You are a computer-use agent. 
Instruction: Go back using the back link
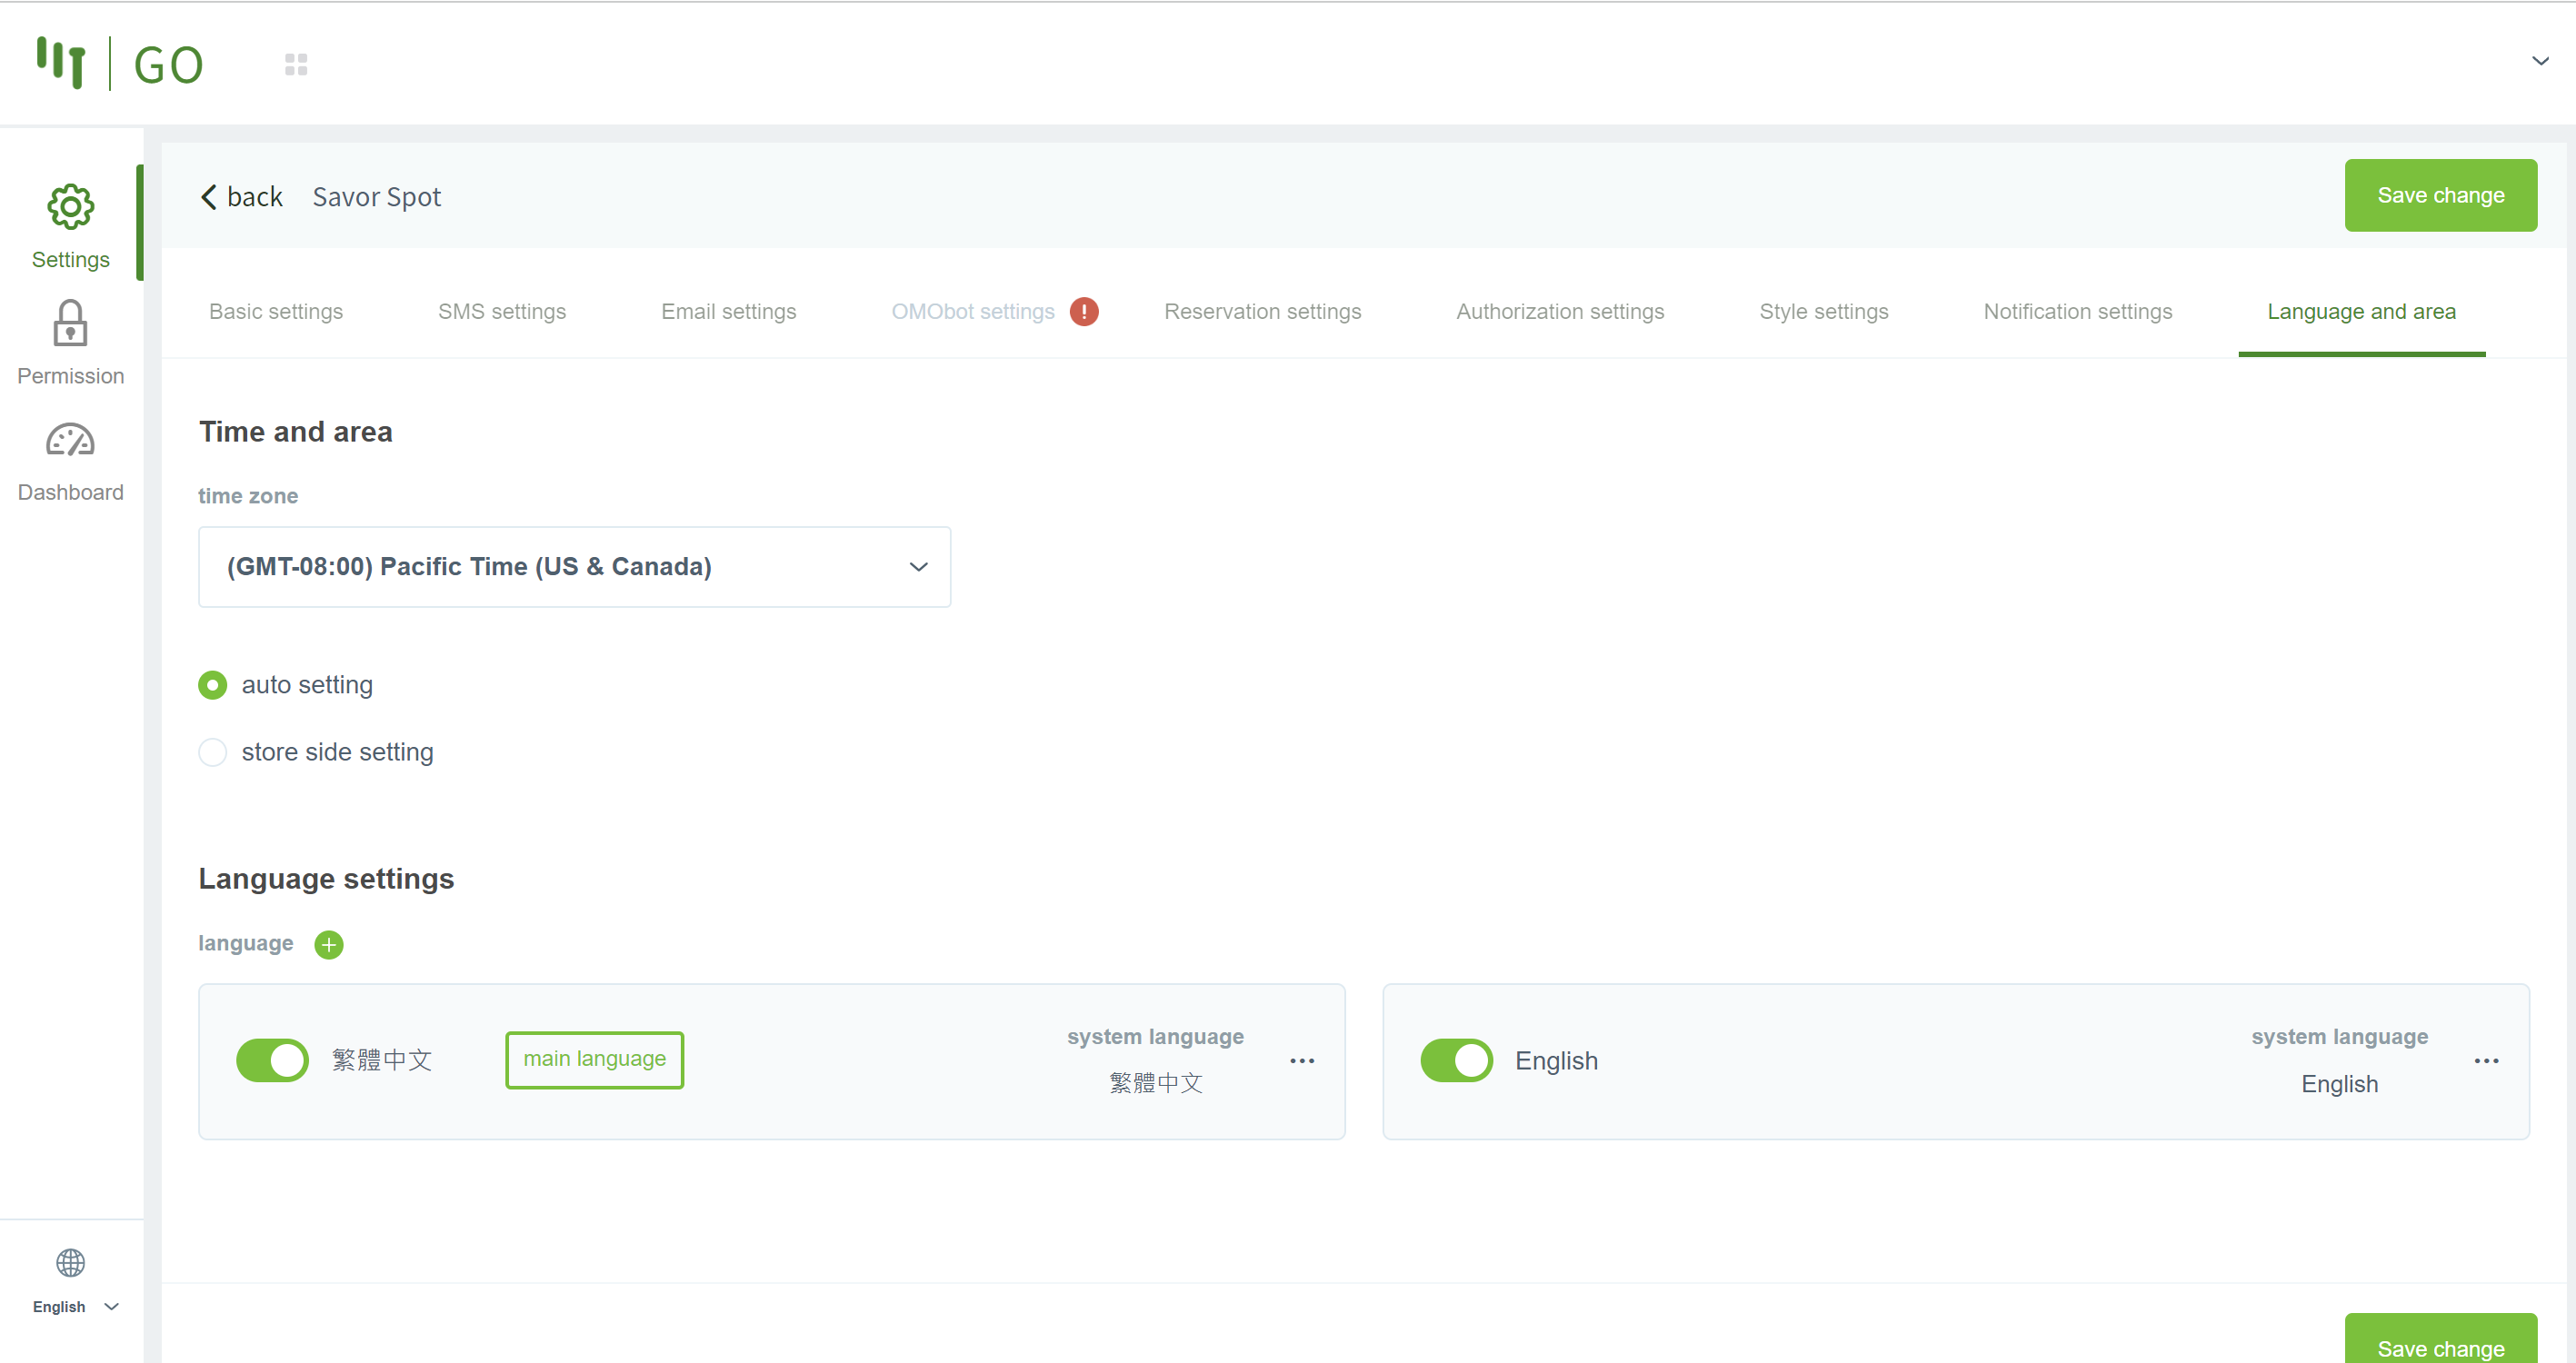point(242,197)
